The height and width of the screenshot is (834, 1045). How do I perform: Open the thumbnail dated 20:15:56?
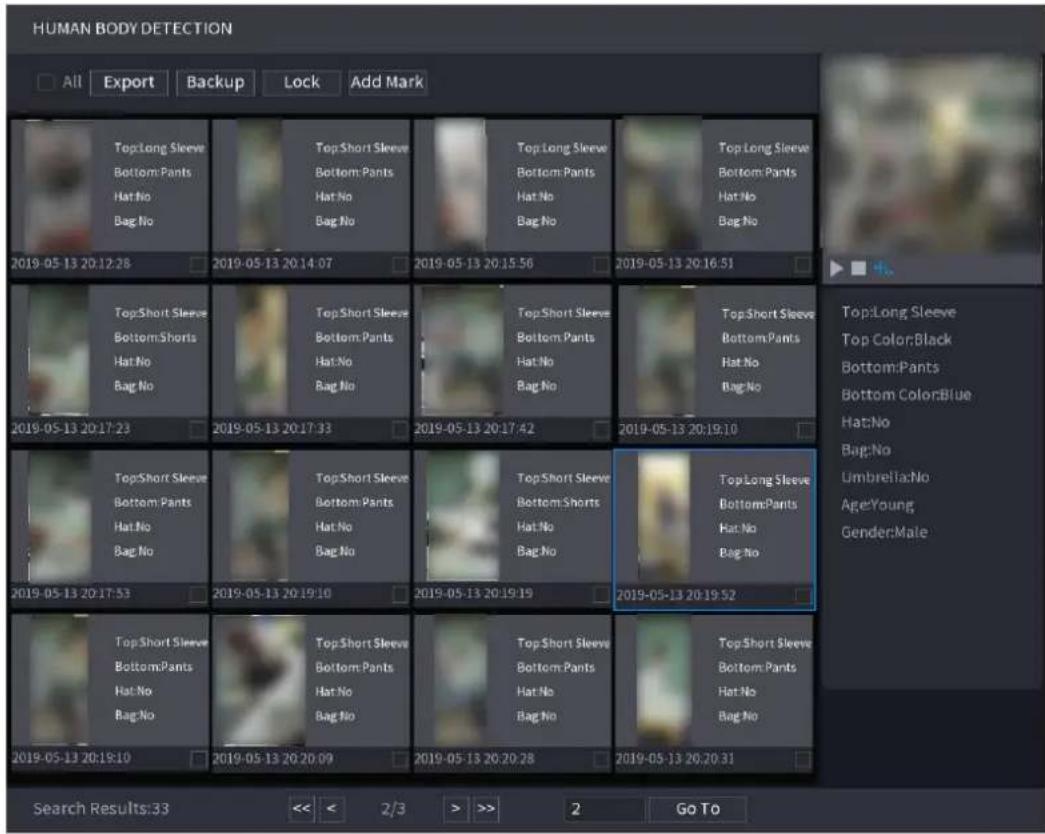coord(461,185)
